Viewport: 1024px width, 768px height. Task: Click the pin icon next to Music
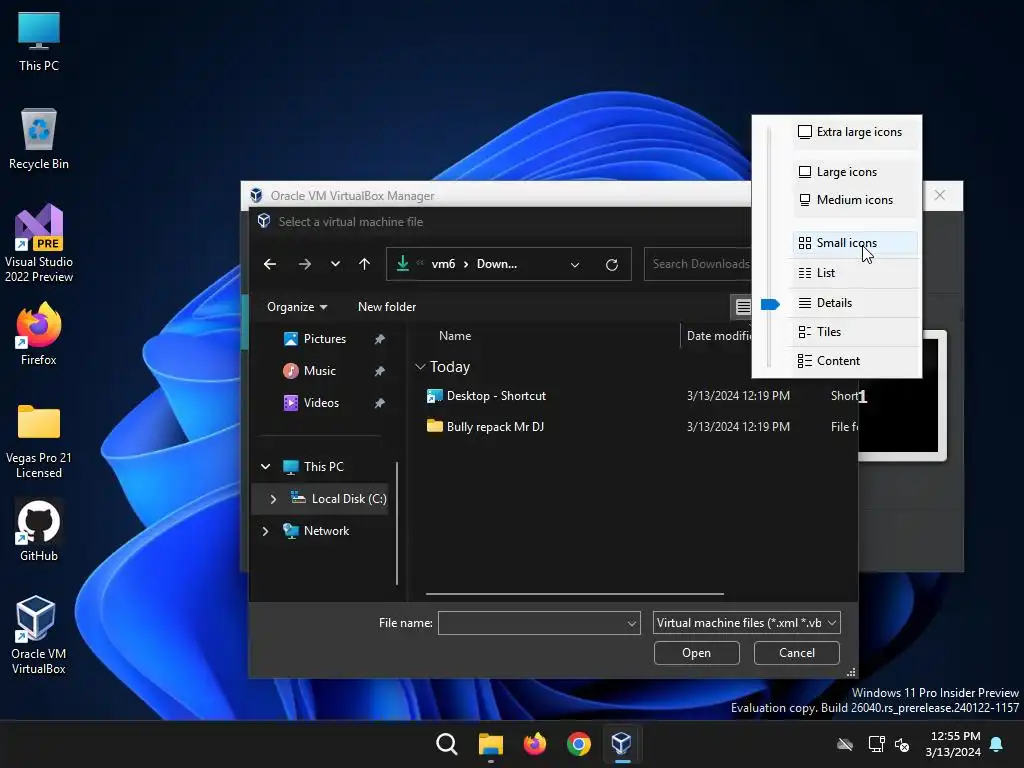pyautogui.click(x=379, y=371)
